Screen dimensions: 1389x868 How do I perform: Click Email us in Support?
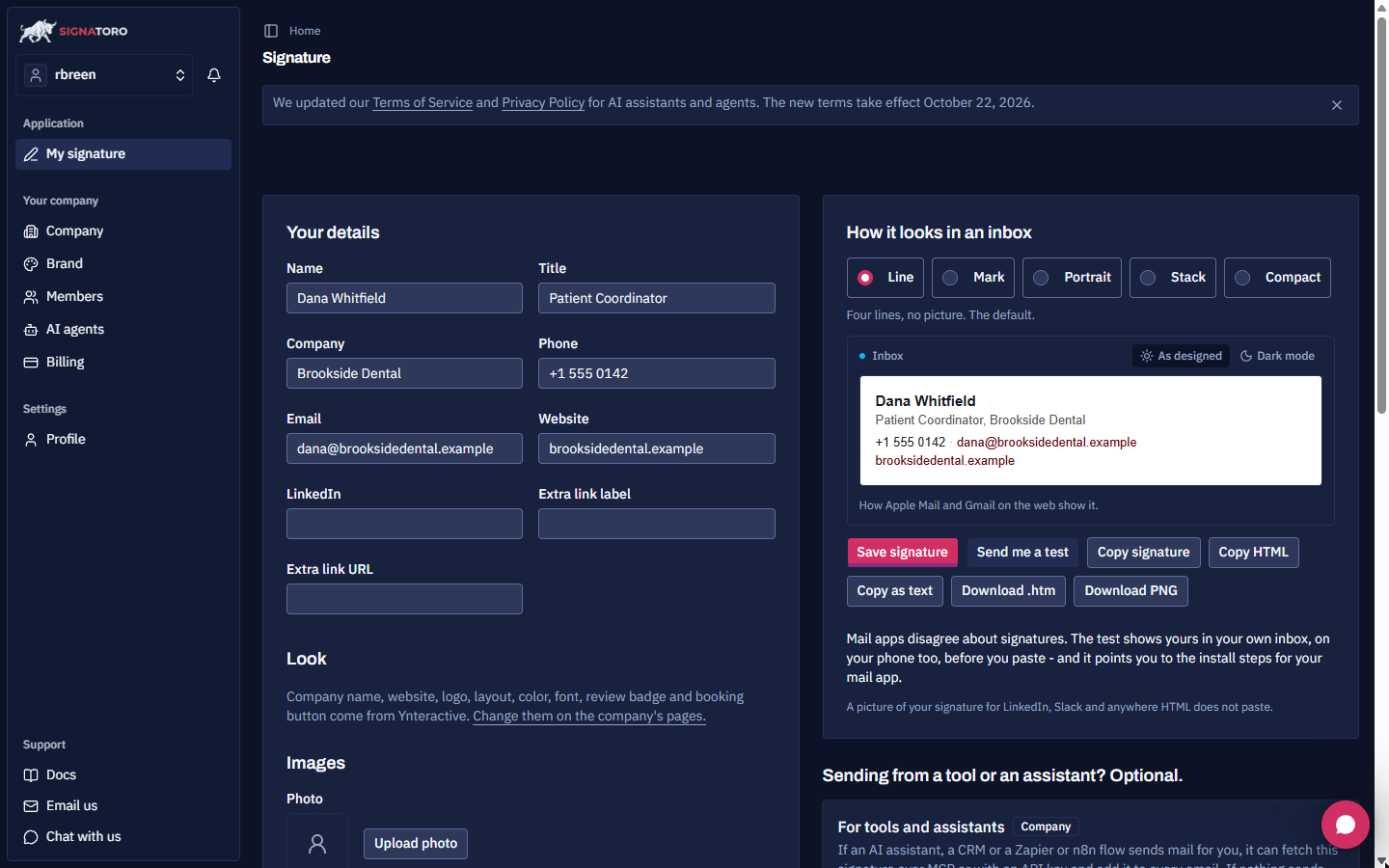point(123,806)
